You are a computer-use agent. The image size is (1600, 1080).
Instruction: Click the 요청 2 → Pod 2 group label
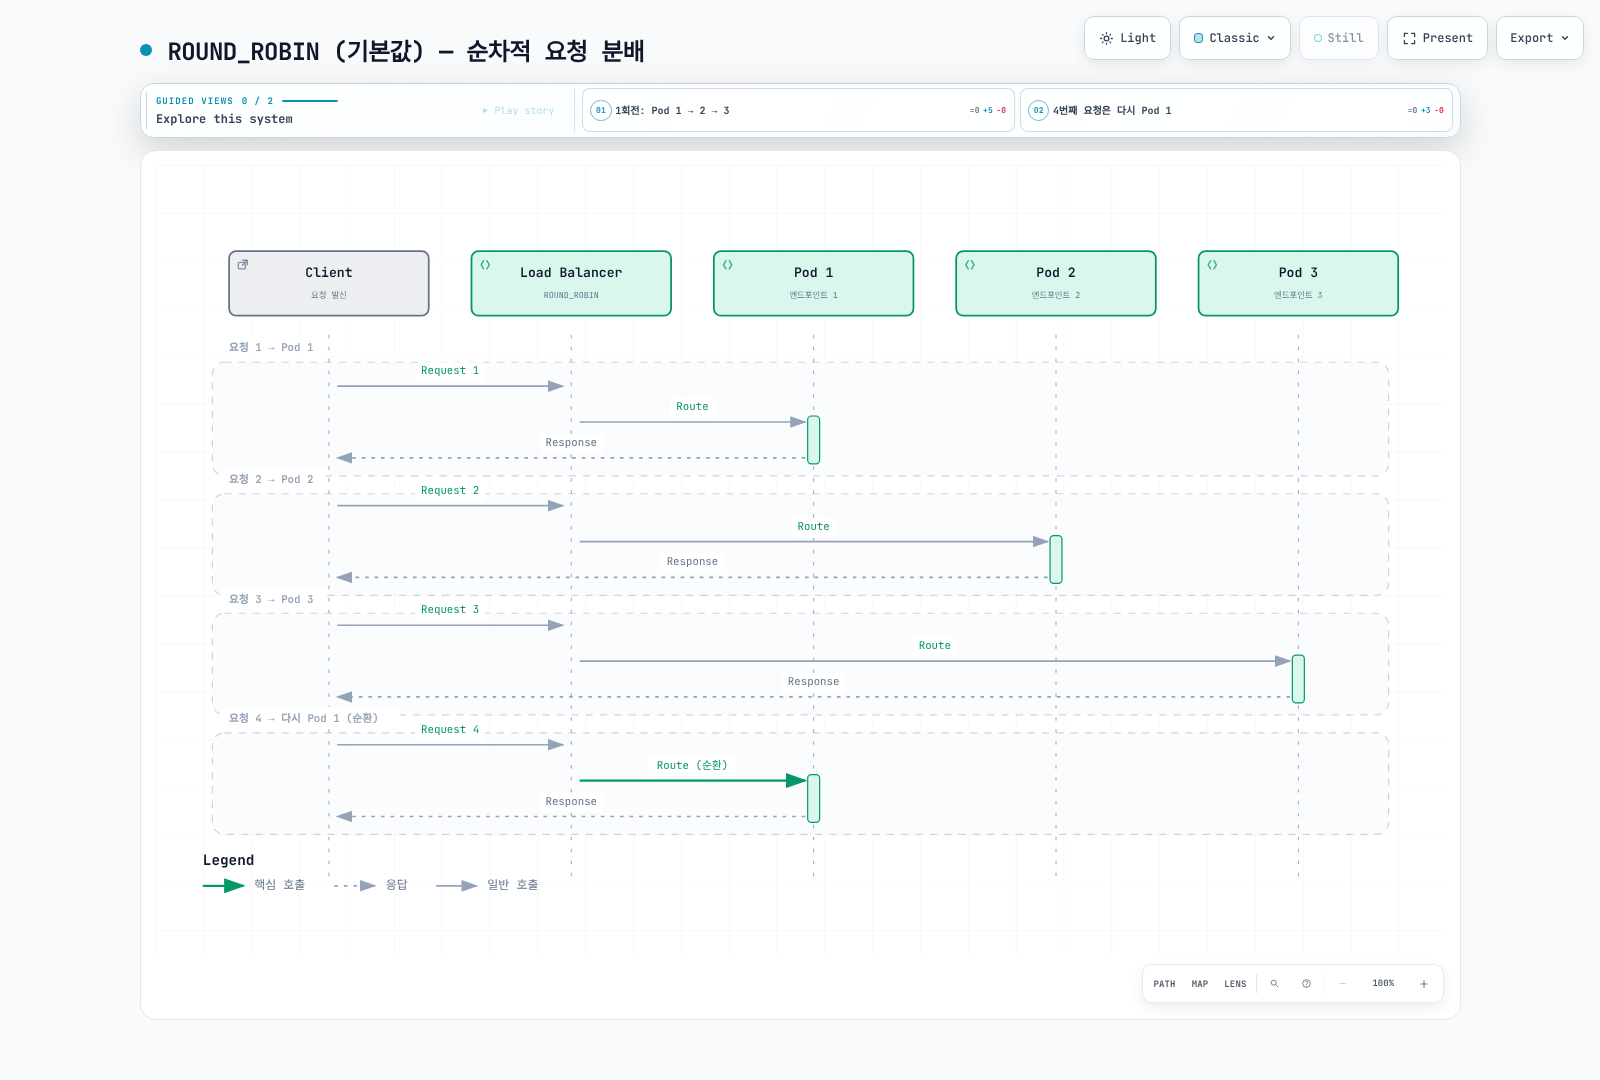click(271, 480)
